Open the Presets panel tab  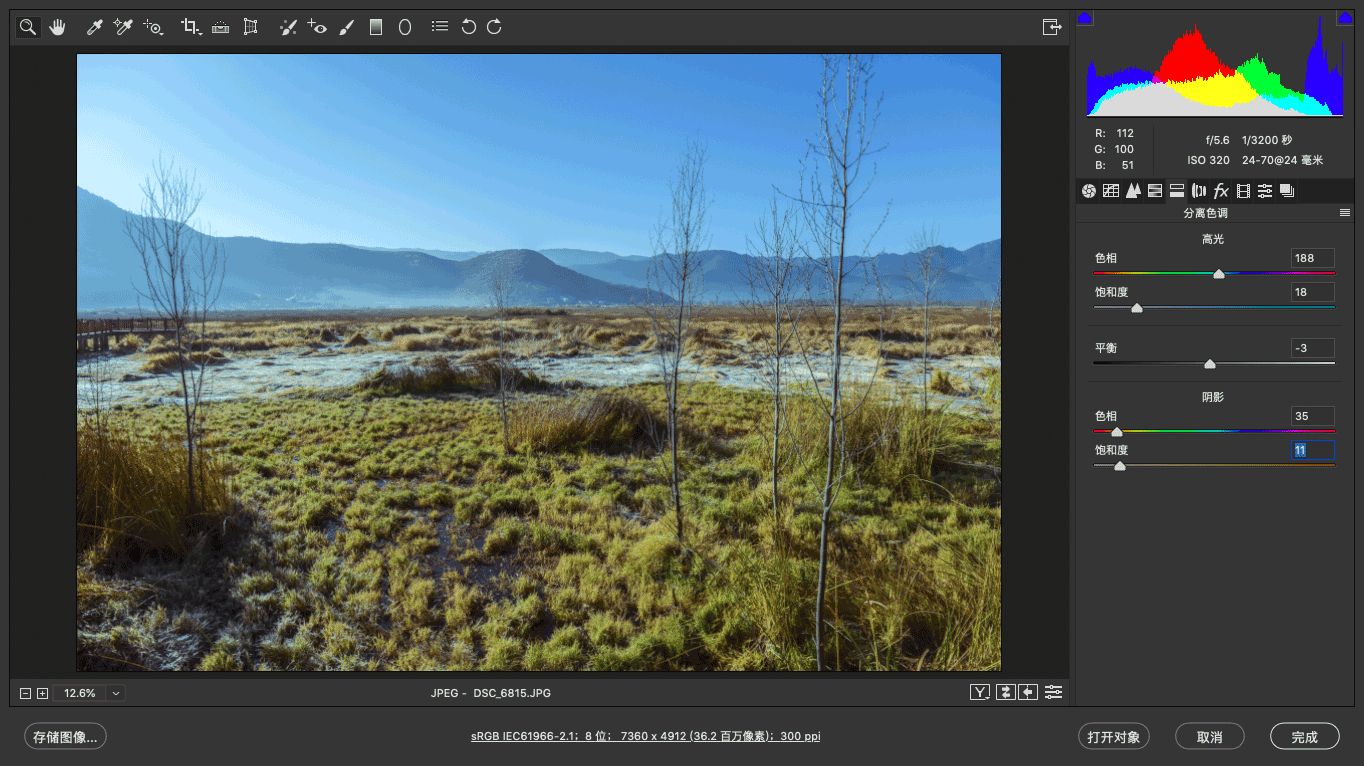pyautogui.click(x=1265, y=191)
